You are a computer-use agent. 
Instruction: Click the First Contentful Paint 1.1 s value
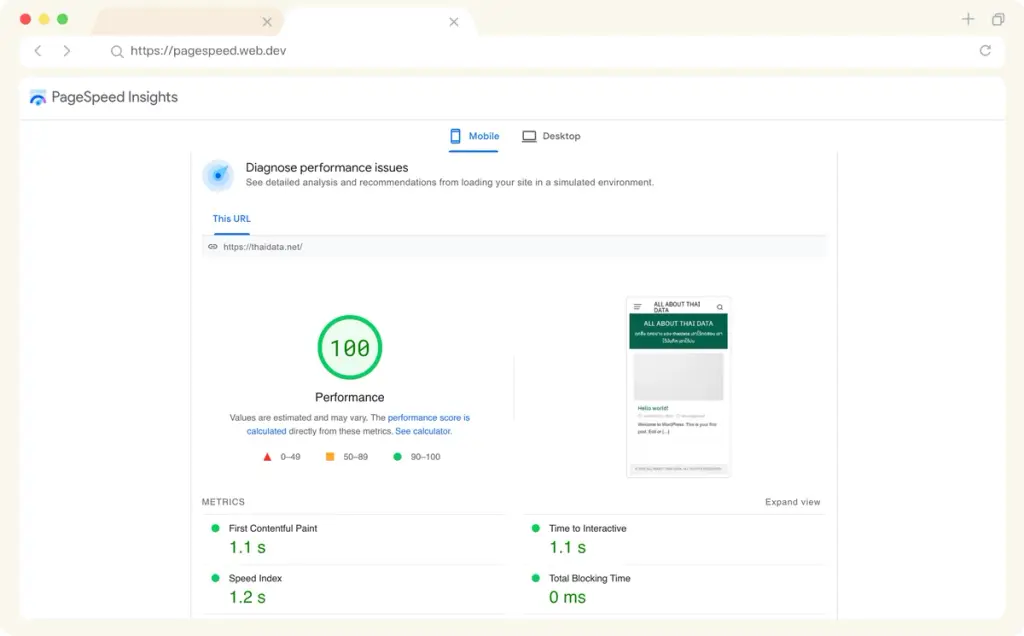(x=248, y=547)
